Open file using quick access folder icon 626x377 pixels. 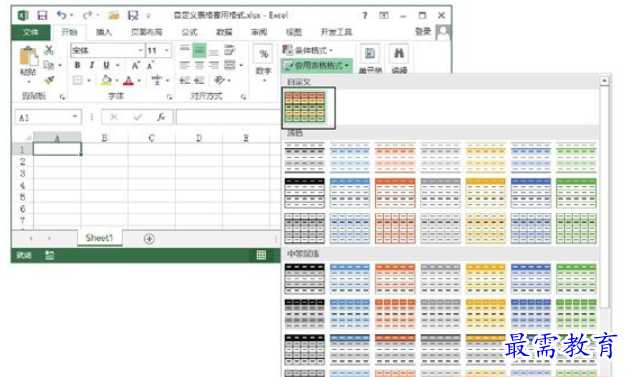pos(114,16)
